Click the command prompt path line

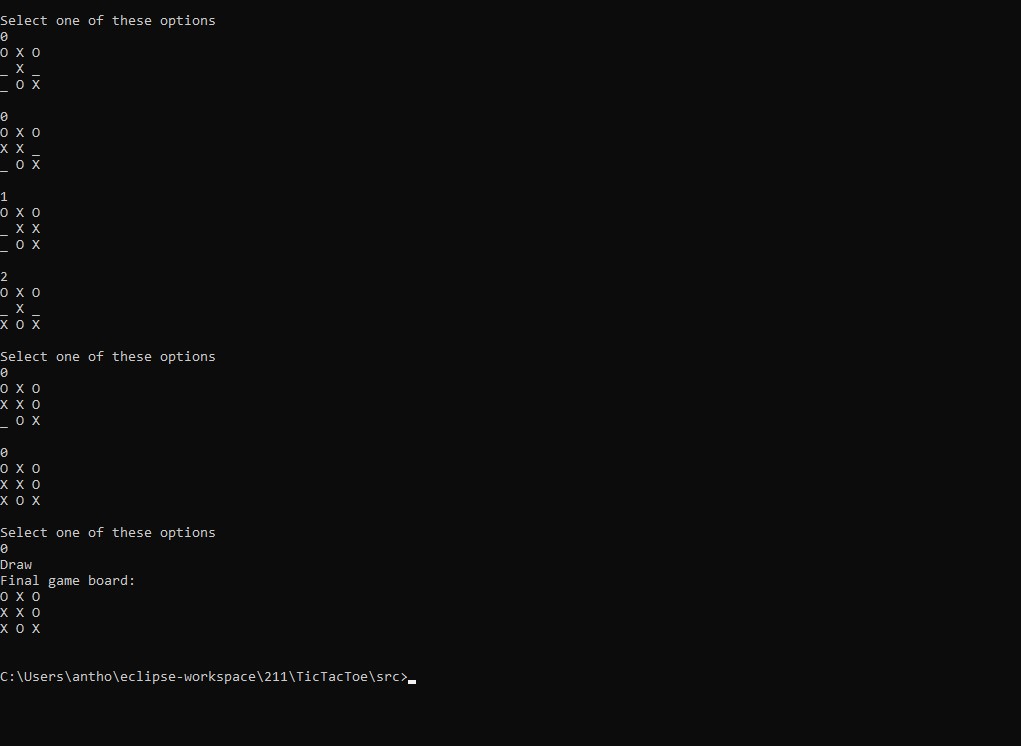pyautogui.click(x=204, y=677)
